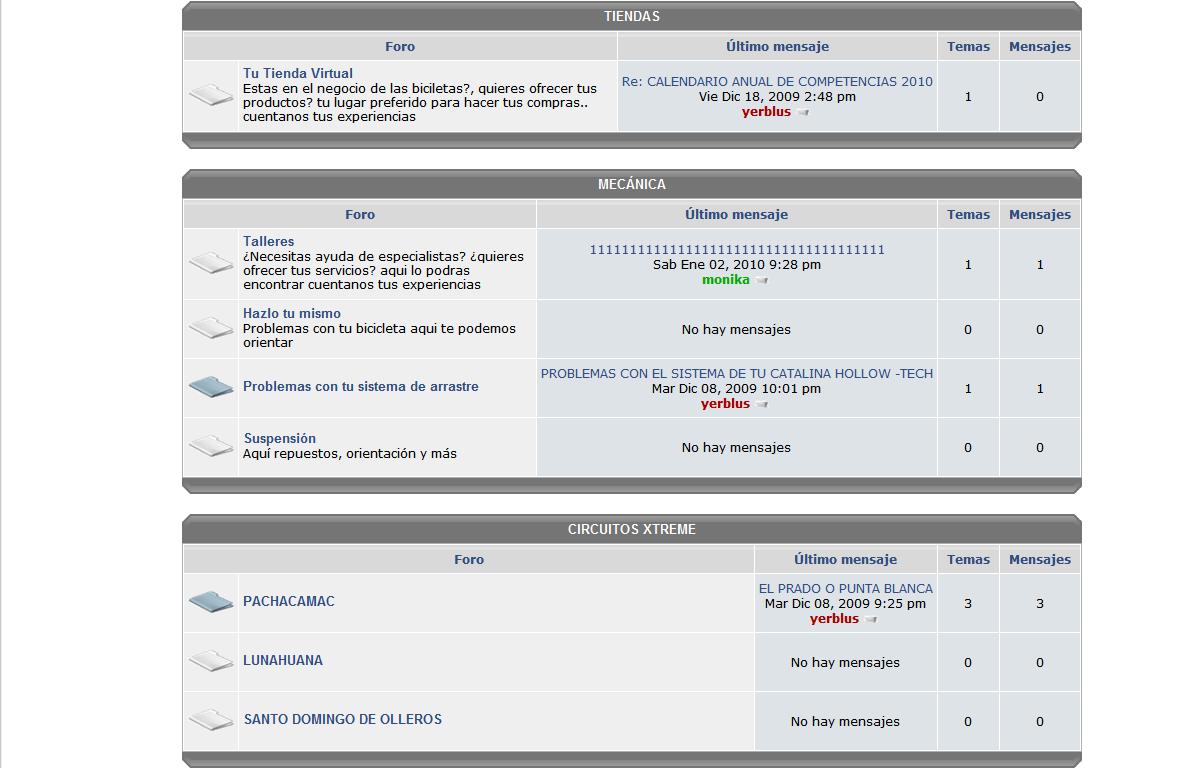
Task: Click the date Mar Dic 08, 2009 9:25 pm
Action: point(845,604)
